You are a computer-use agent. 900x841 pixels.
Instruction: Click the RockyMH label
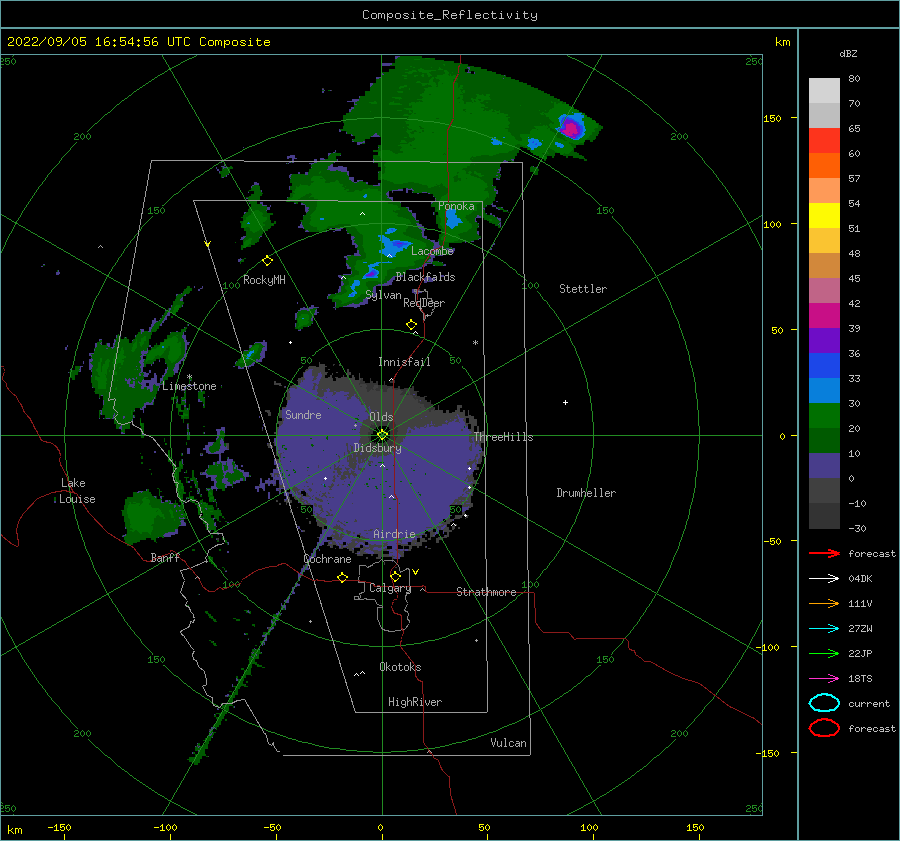point(264,280)
